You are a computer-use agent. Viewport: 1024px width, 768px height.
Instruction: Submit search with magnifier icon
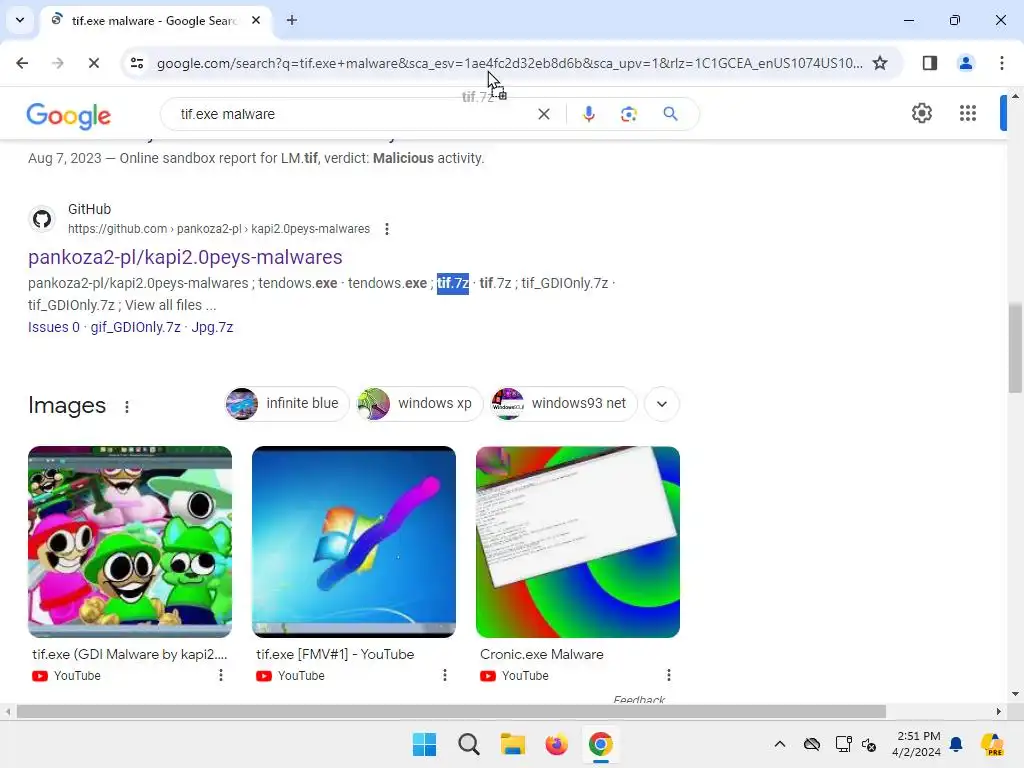click(x=670, y=114)
